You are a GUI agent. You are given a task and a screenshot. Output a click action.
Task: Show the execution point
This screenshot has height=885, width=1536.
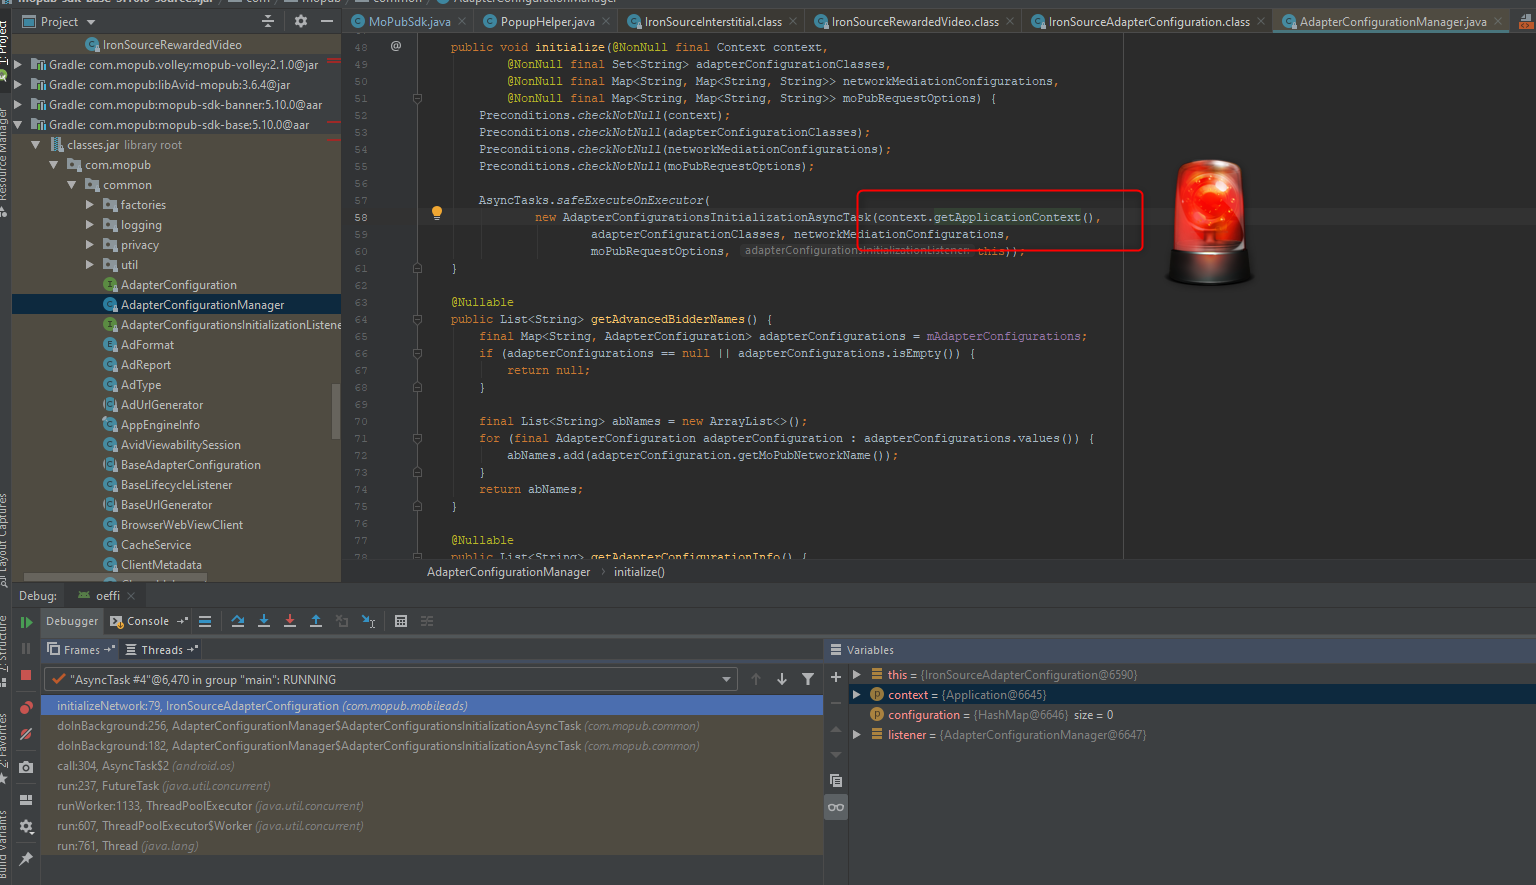(205, 621)
